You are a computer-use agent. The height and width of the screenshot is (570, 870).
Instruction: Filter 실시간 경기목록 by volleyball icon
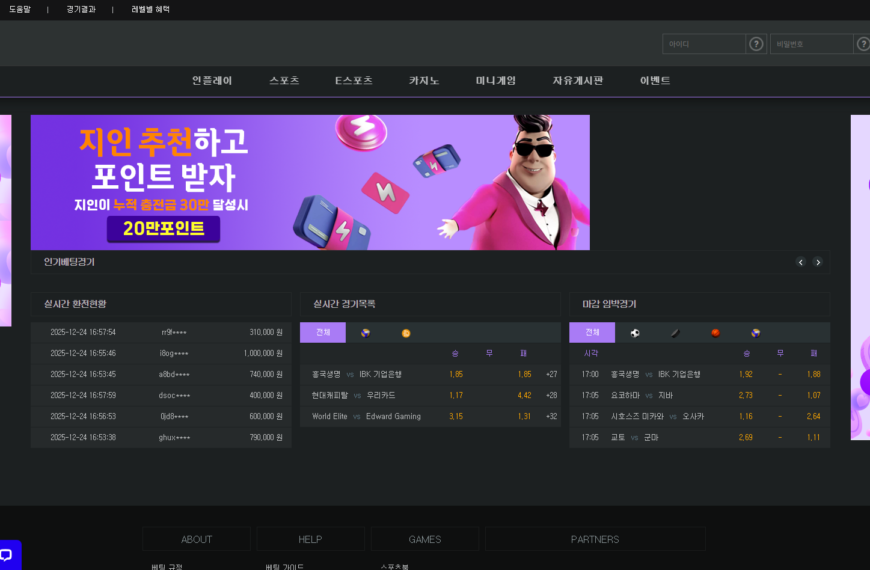[365, 333]
